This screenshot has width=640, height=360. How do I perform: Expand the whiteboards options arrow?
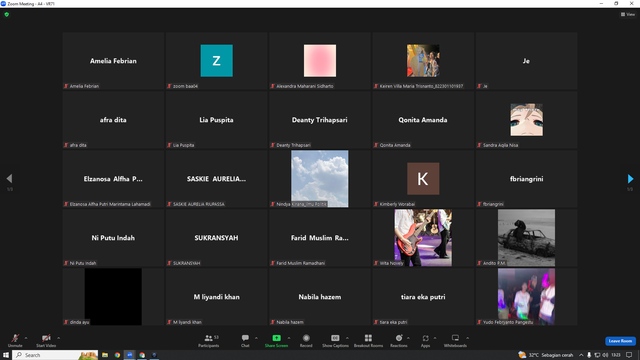pos(467,338)
